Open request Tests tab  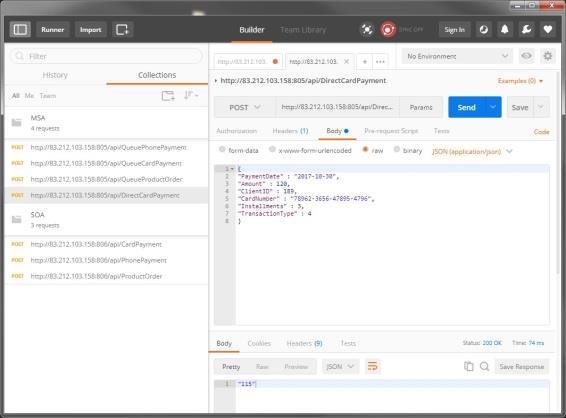(x=441, y=131)
